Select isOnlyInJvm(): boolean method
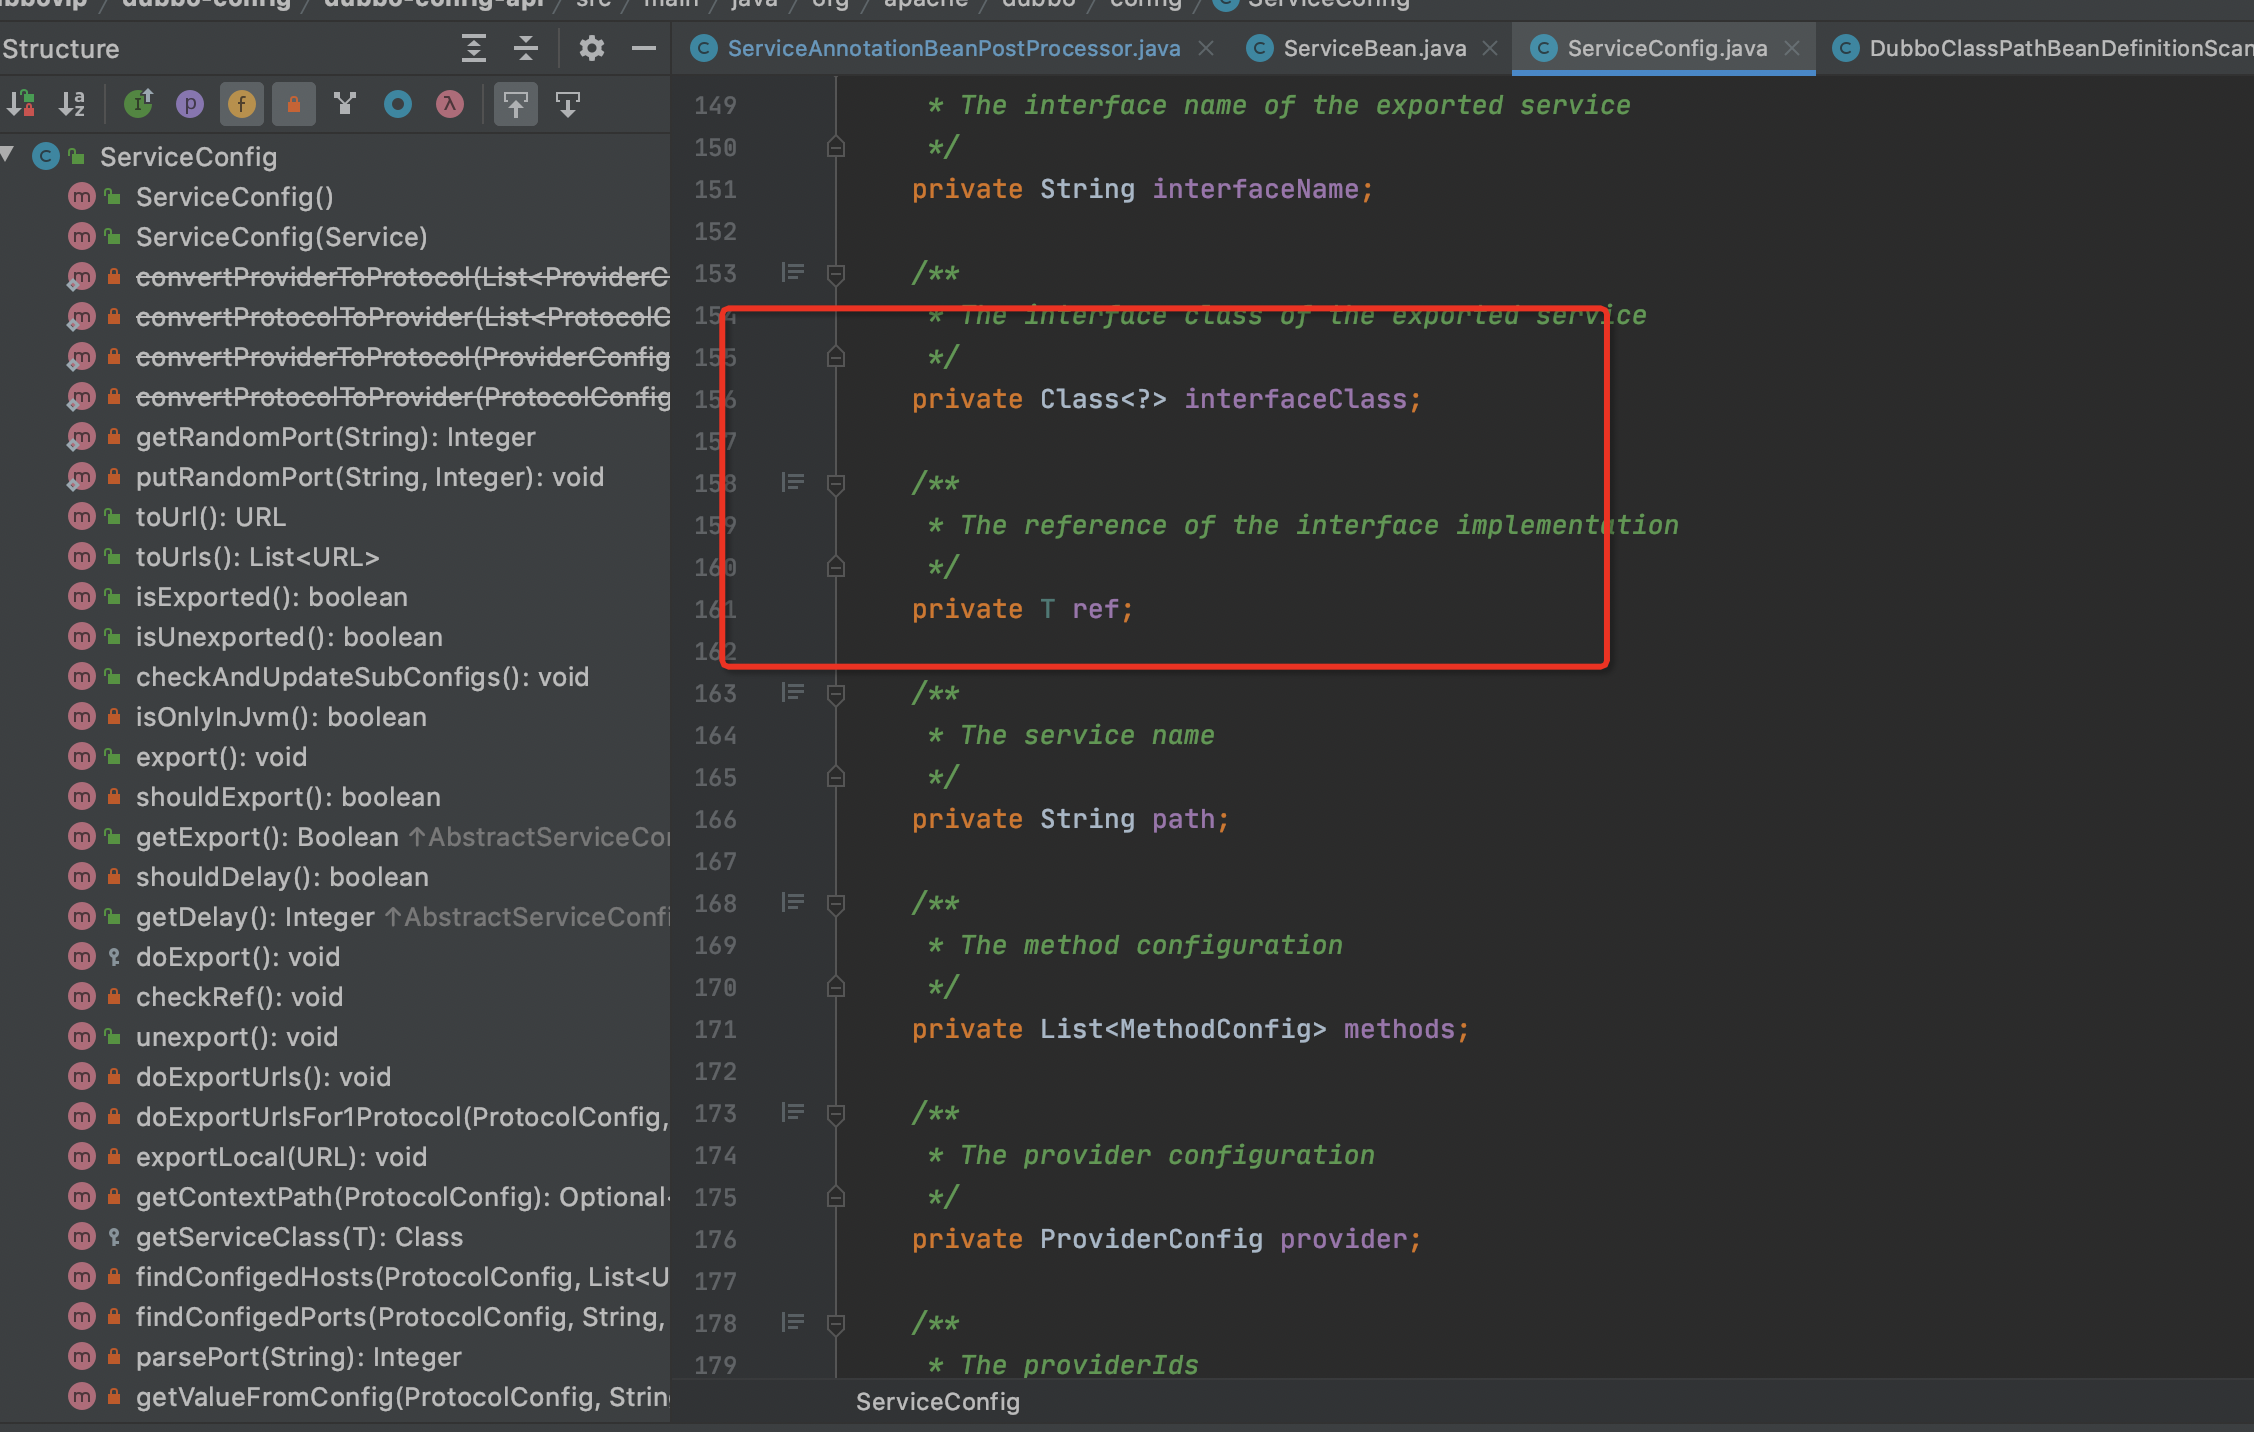This screenshot has height=1432, width=2254. coord(281,717)
